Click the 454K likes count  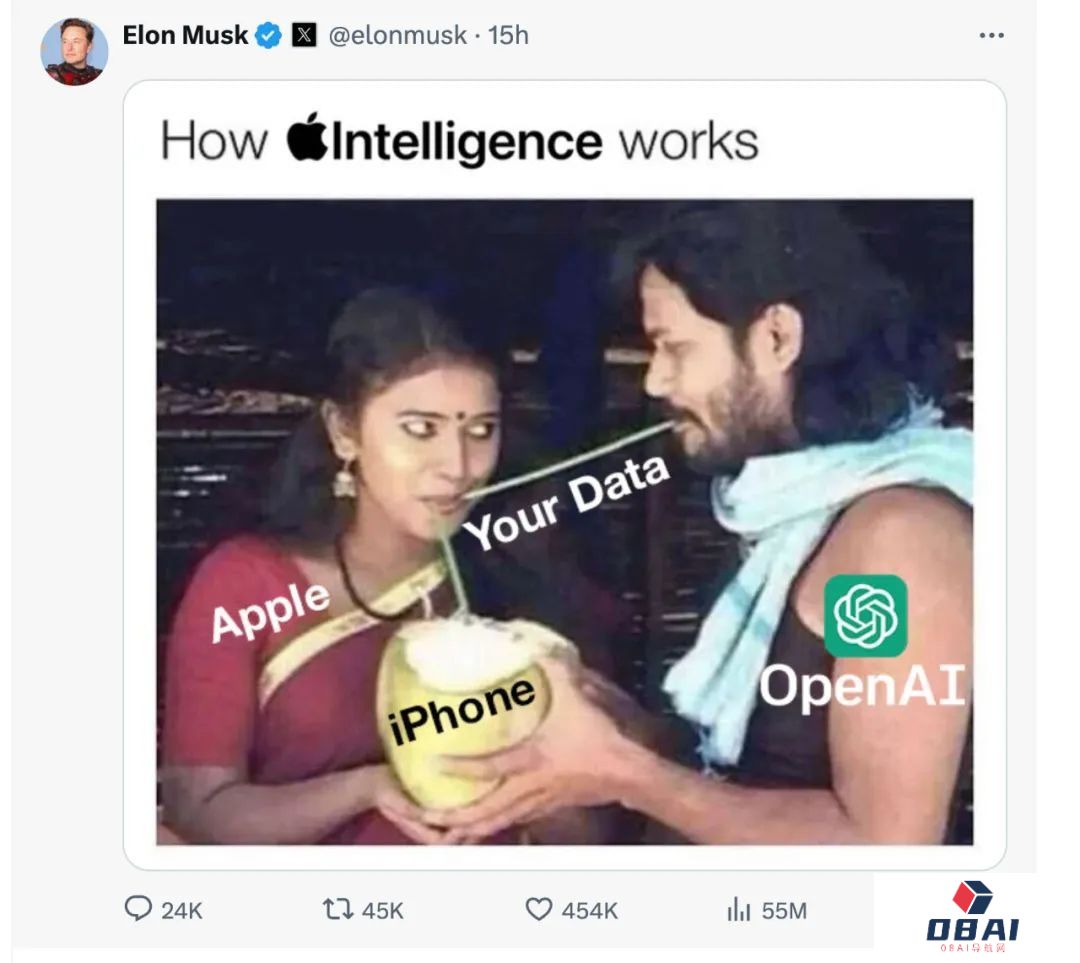tap(590, 911)
